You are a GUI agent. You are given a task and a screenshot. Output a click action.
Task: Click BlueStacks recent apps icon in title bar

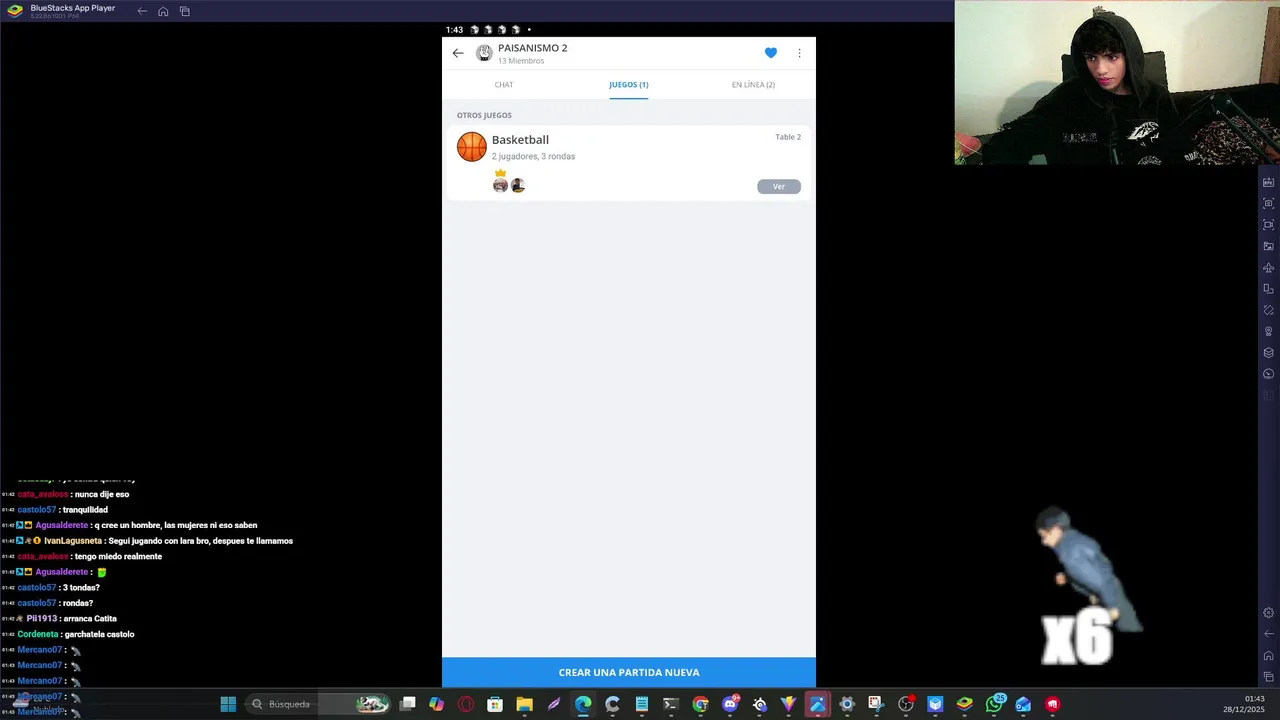click(x=185, y=11)
